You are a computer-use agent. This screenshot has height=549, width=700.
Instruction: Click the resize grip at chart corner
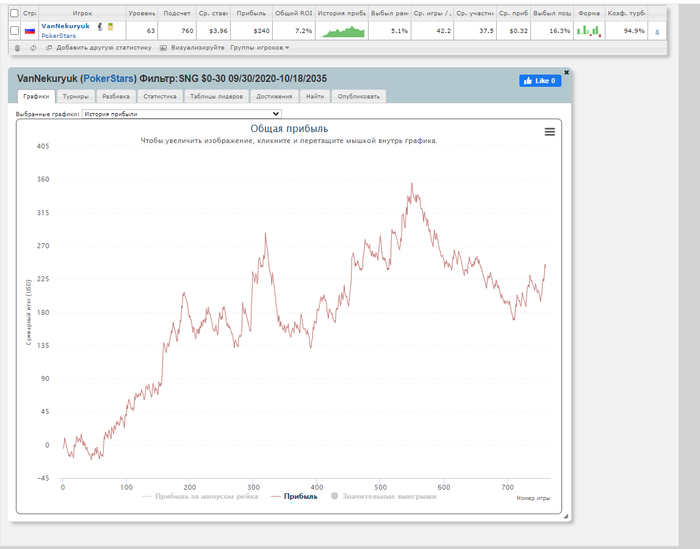pos(566,516)
